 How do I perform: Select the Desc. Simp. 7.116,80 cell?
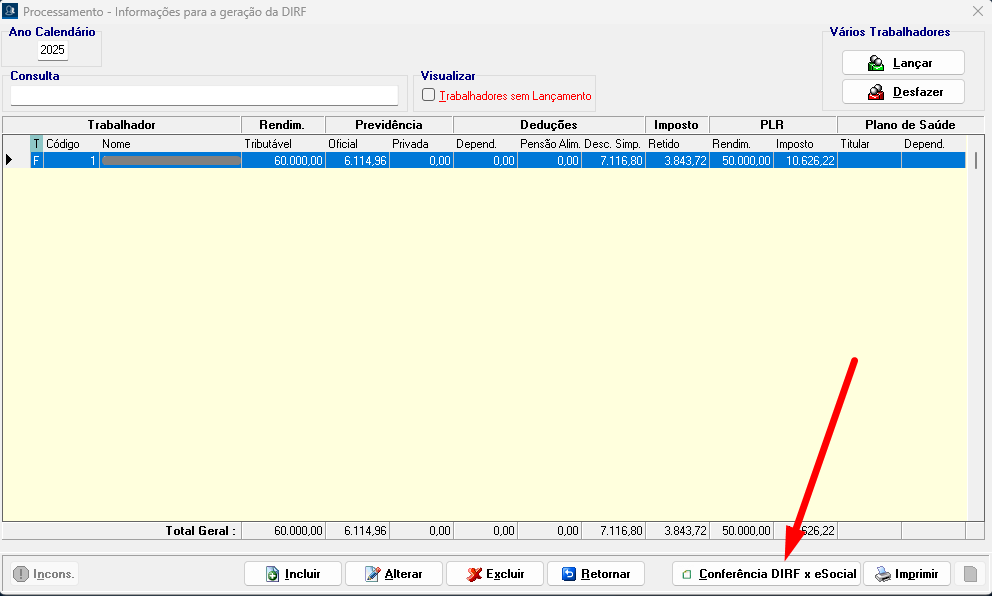pyautogui.click(x=613, y=160)
